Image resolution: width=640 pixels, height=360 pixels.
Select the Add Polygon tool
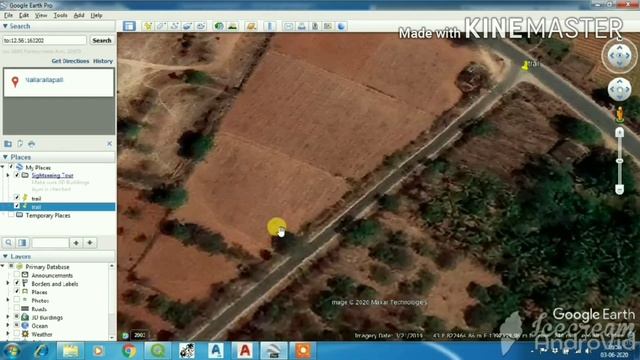click(x=161, y=26)
